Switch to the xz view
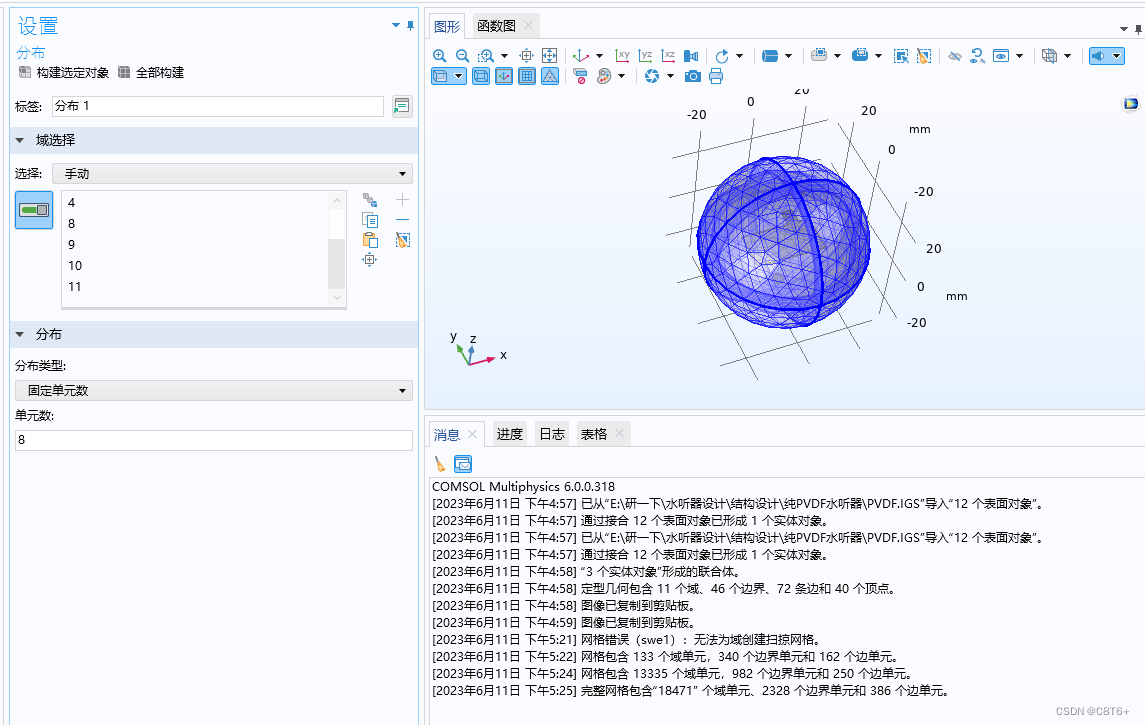Screen dimensions: 1145x725 [x=668, y=55]
